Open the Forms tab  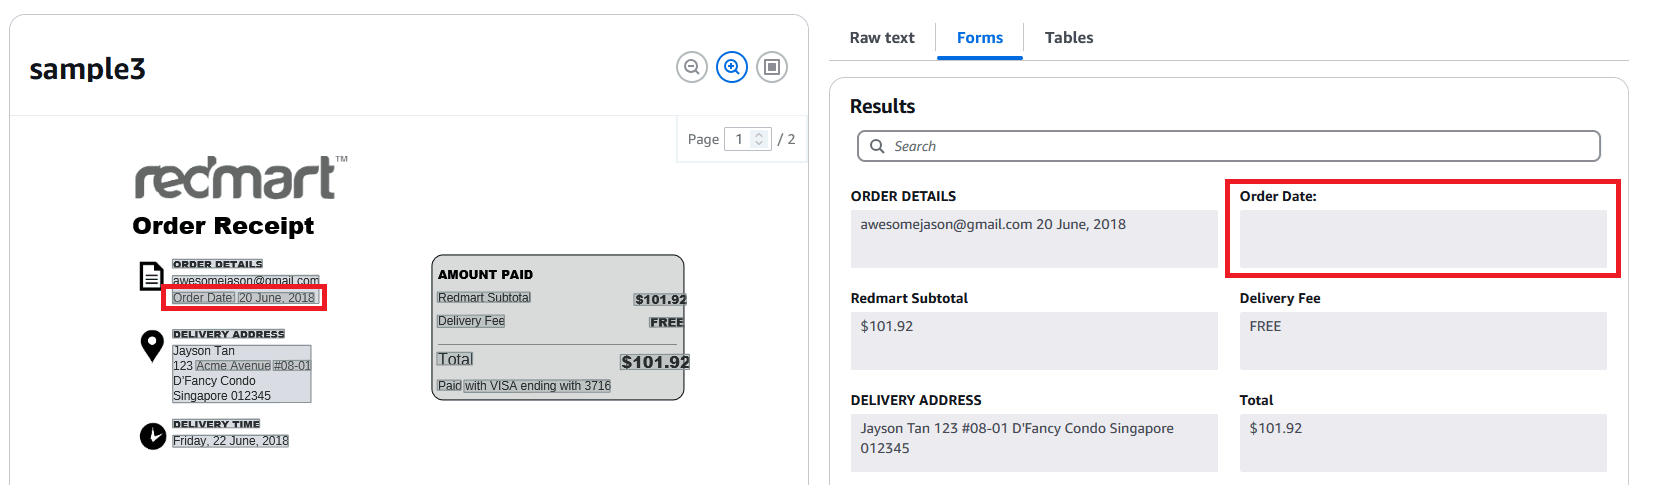click(x=980, y=38)
